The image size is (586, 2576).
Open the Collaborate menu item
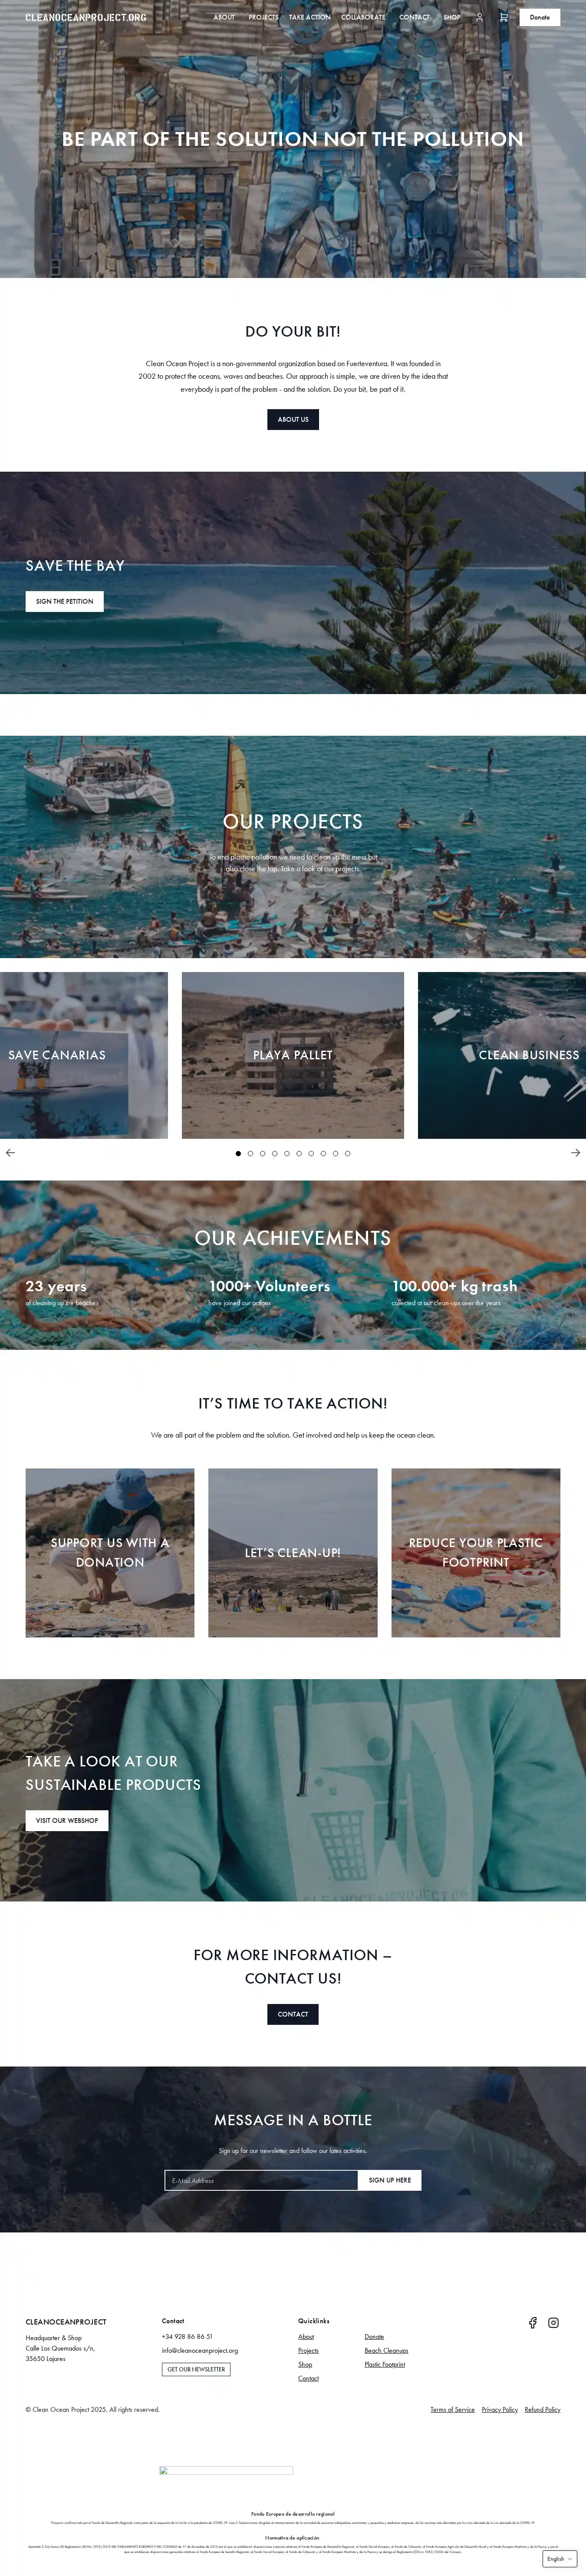[x=363, y=17]
